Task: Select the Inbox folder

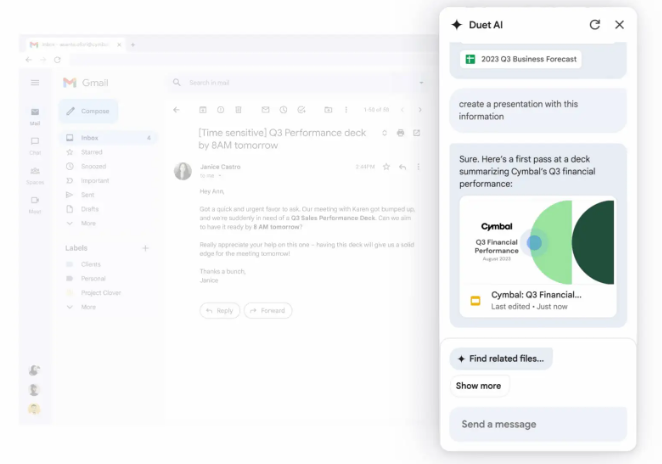Action: tap(108, 138)
